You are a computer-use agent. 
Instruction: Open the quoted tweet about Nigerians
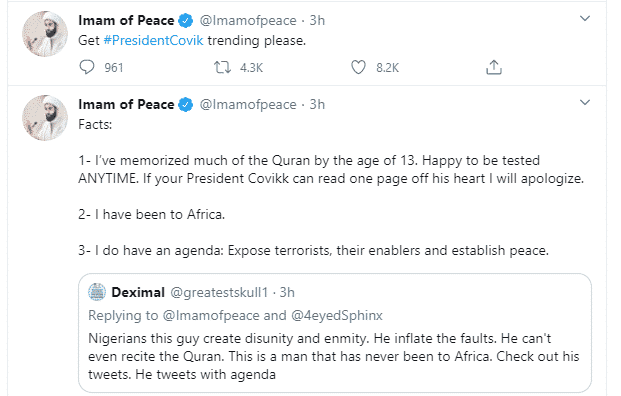click(x=335, y=333)
